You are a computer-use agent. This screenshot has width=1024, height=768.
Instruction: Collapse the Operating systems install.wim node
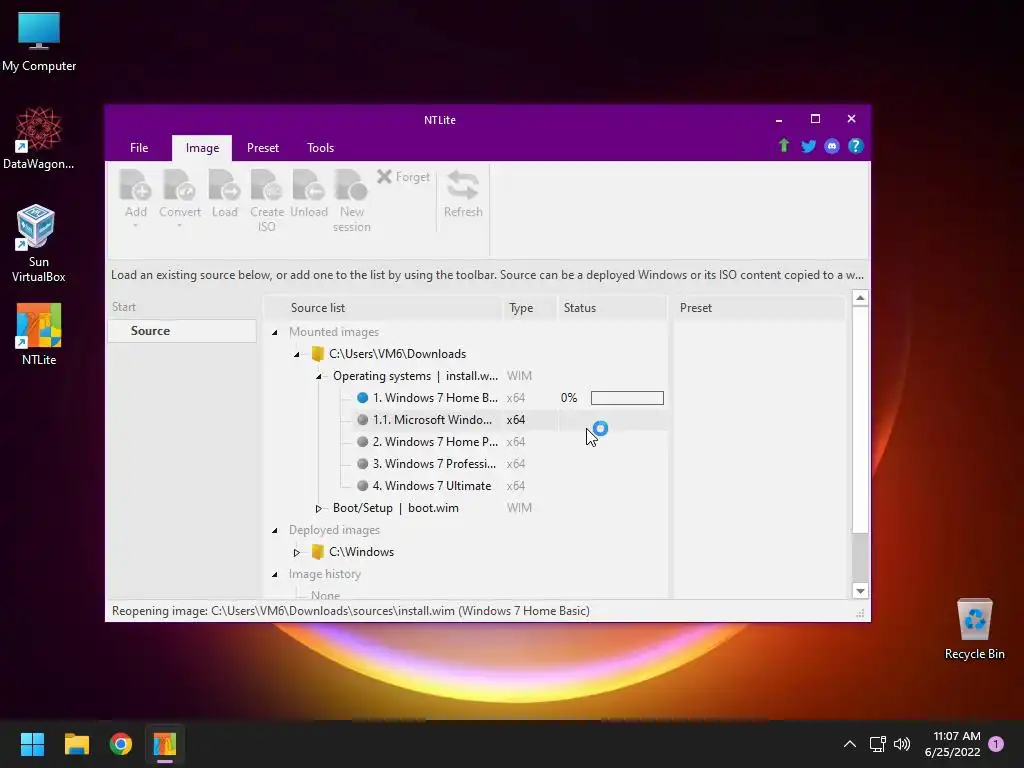(x=319, y=377)
